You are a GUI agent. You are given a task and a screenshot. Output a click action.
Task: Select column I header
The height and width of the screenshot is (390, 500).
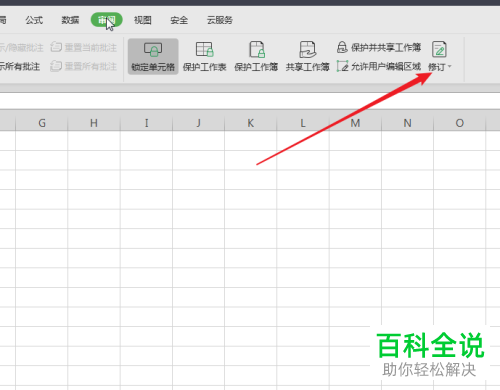click(146, 123)
